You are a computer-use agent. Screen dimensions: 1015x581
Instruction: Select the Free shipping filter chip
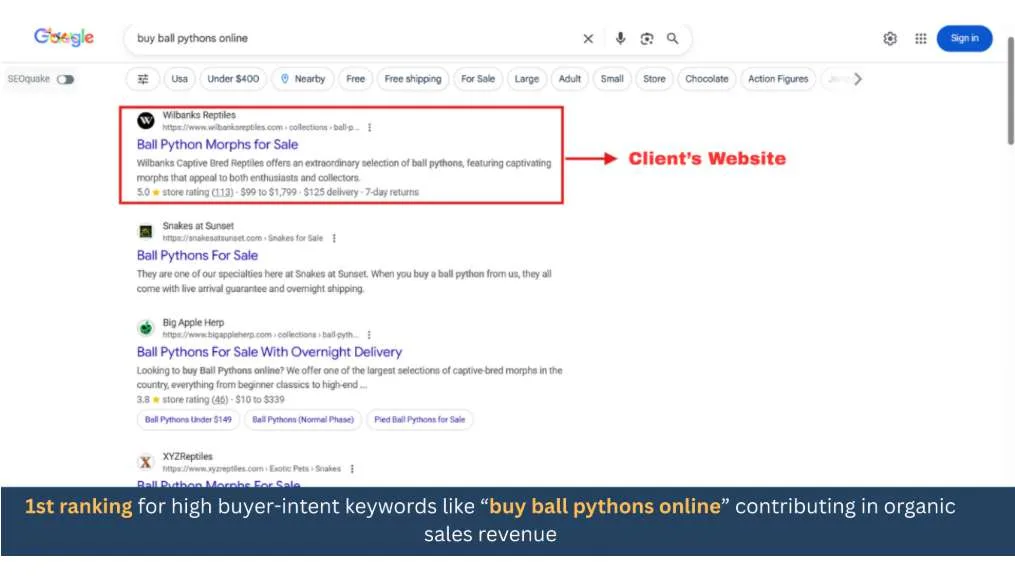click(x=413, y=79)
